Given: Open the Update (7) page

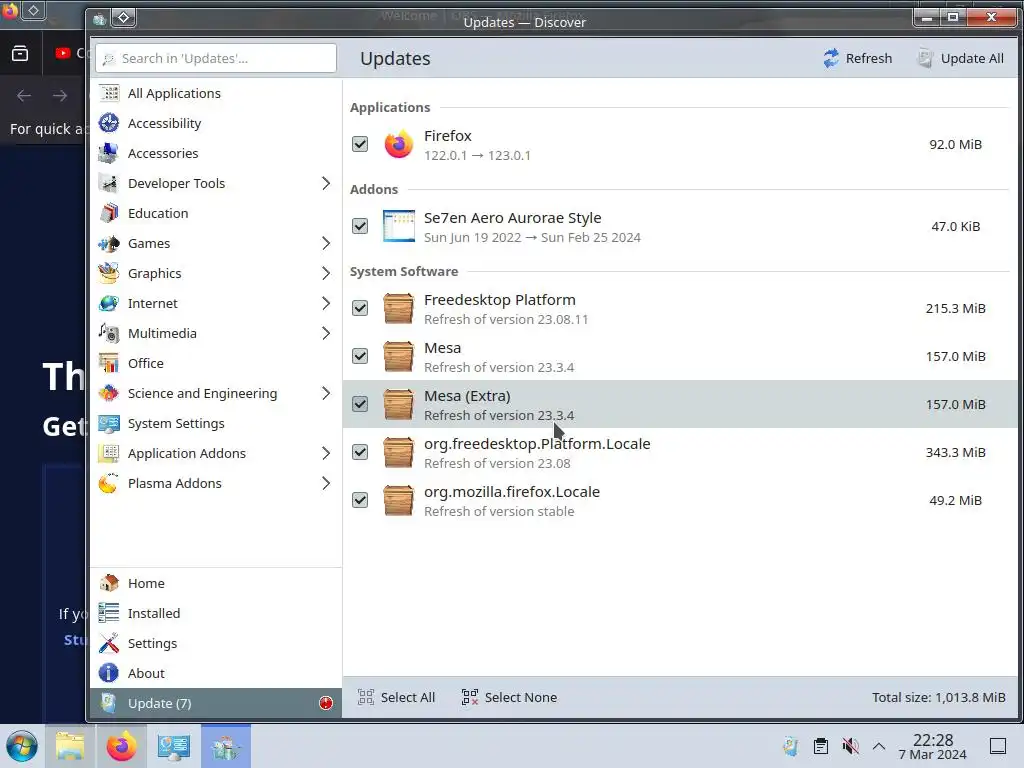Looking at the screenshot, I should point(216,703).
